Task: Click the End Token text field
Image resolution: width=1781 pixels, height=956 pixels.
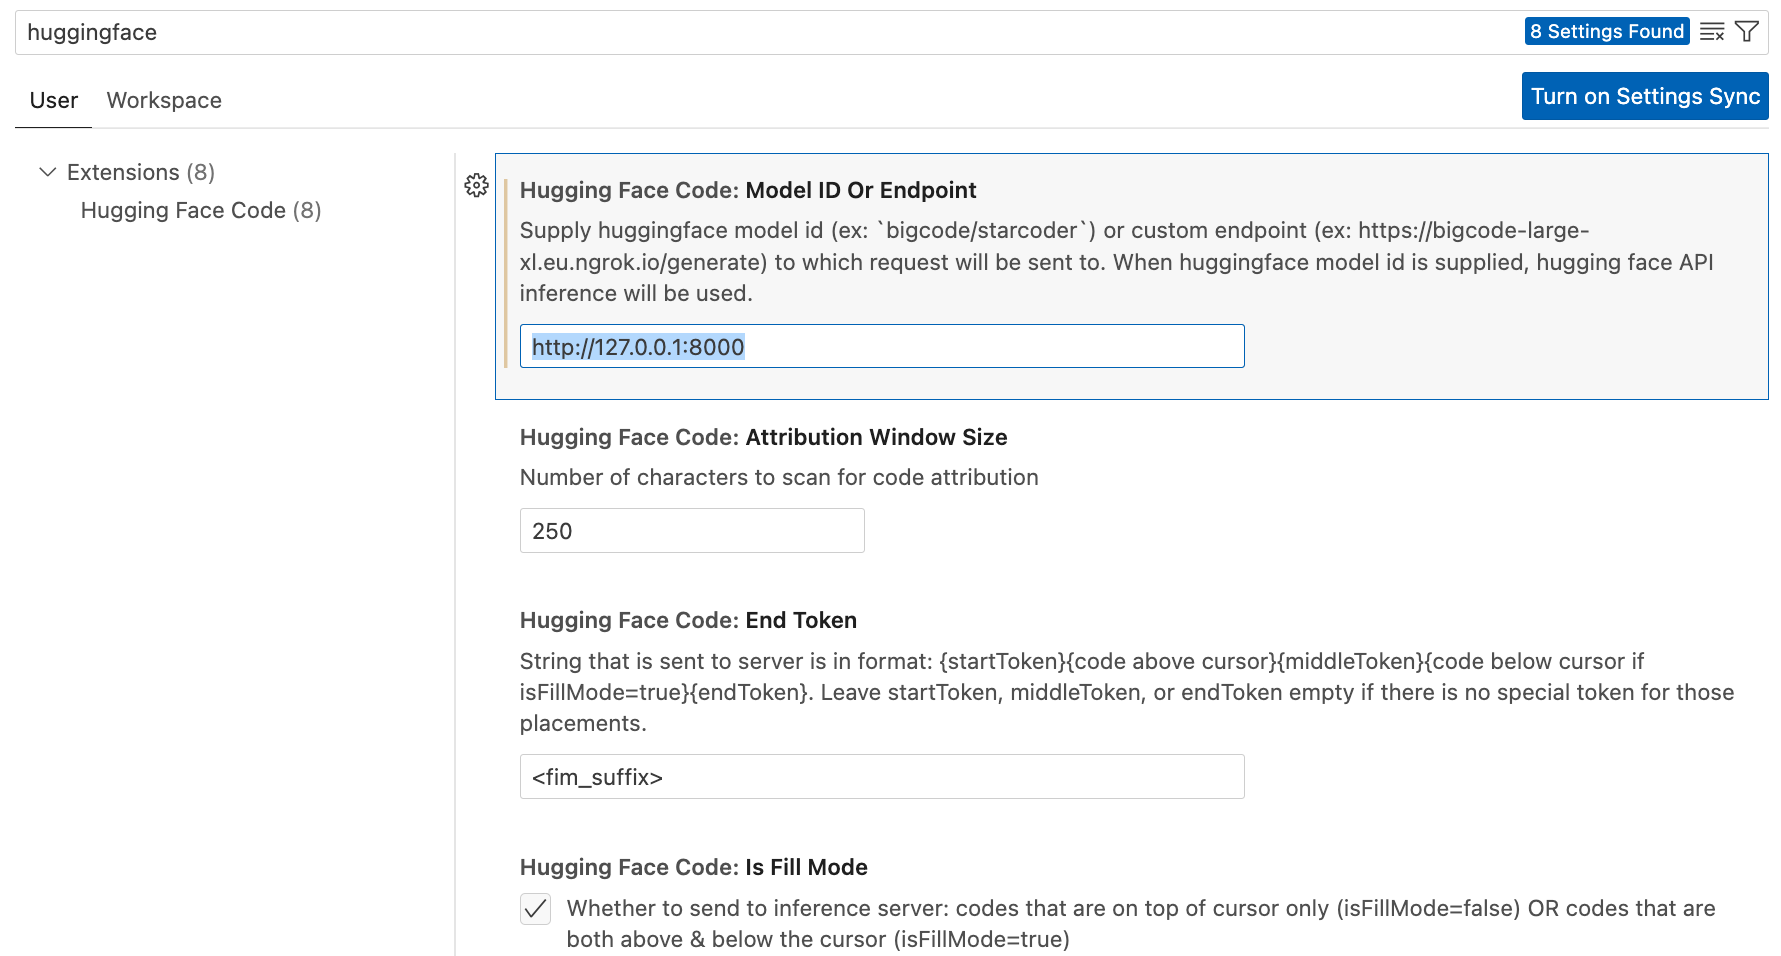Action: click(x=881, y=777)
